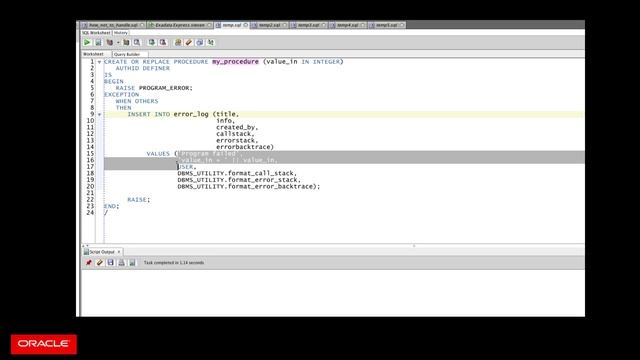Close the temp4.sql tab
The height and width of the screenshot is (360, 640).
point(362,25)
